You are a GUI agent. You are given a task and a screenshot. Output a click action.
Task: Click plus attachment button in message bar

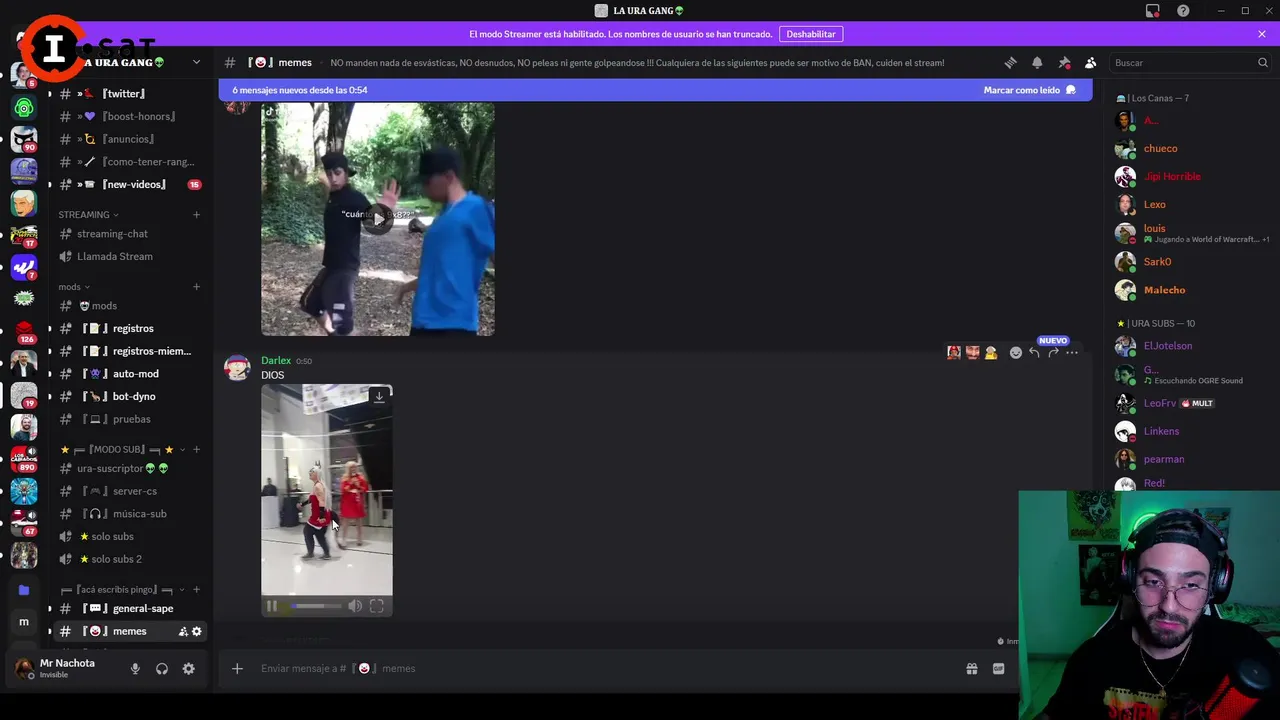[x=237, y=668]
